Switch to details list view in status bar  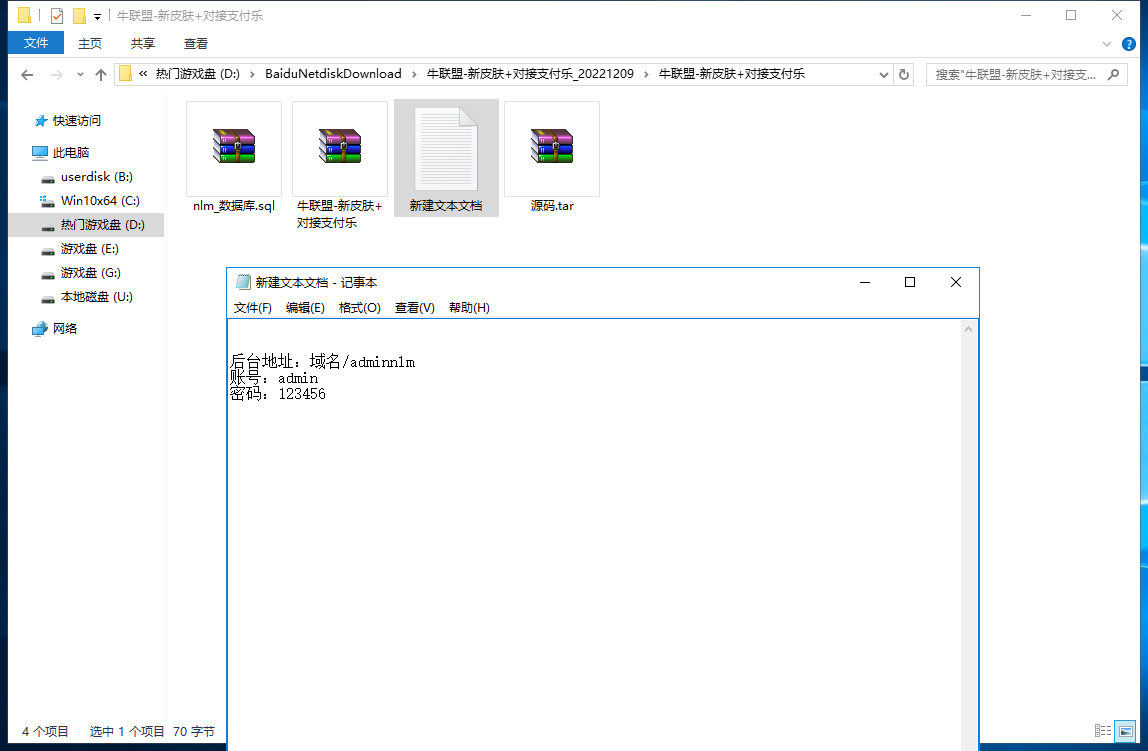coord(1103,731)
